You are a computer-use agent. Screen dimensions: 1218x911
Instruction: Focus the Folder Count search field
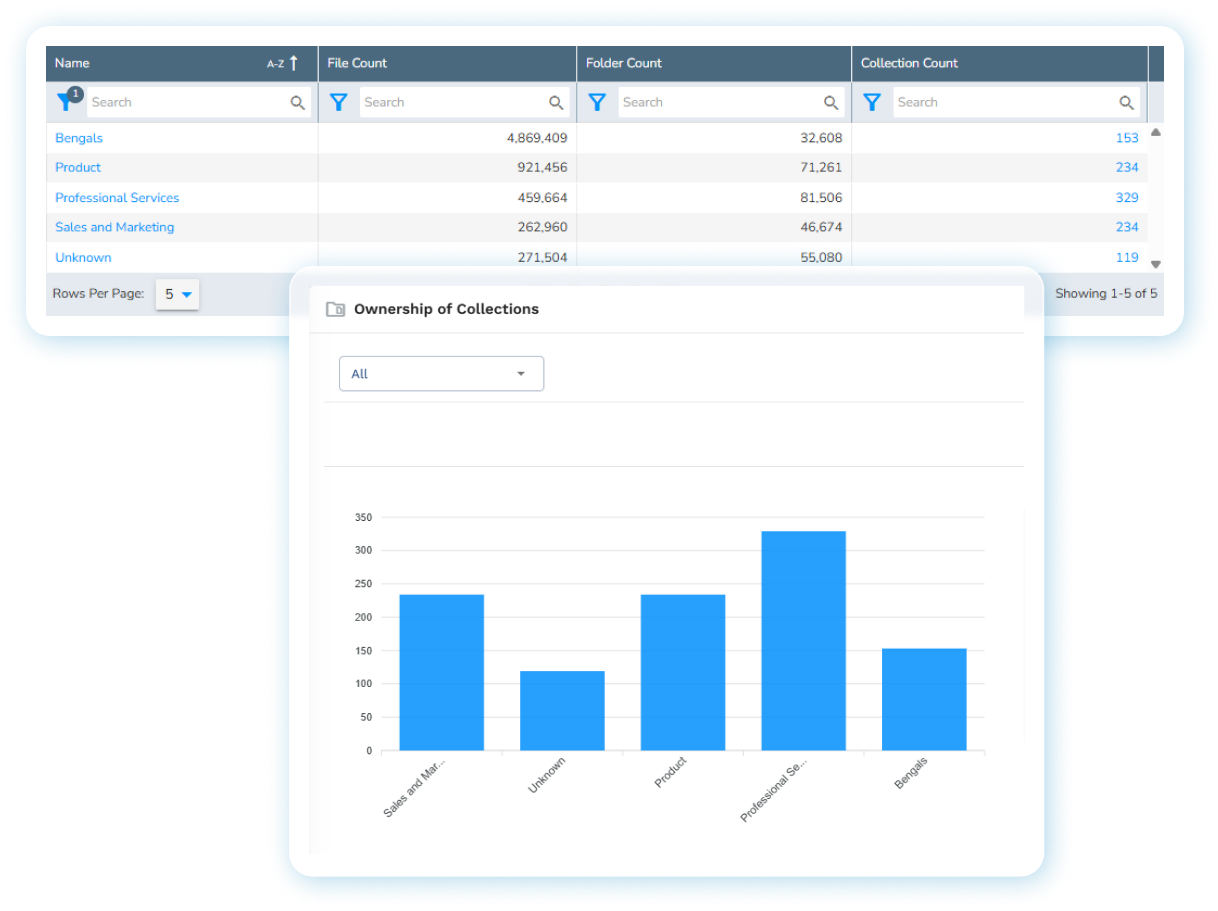coord(716,102)
